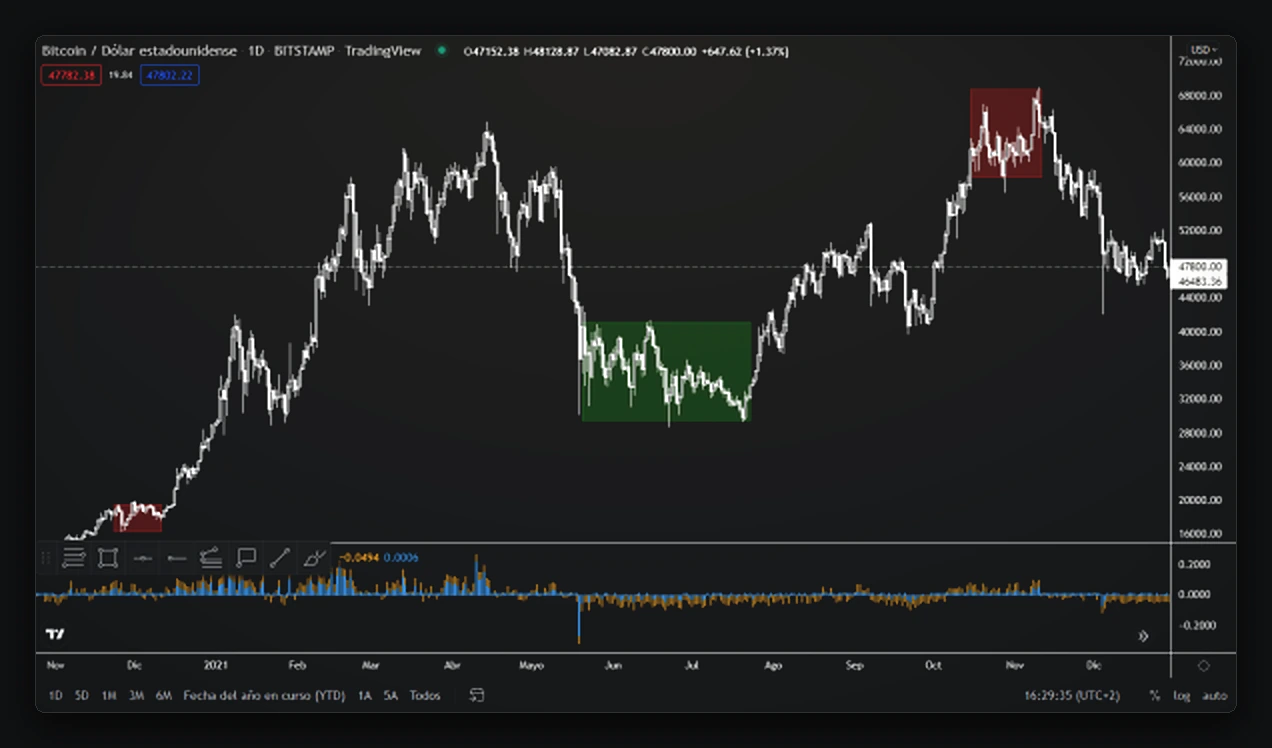Click the Sep label on time axis
Screen dimensions: 1272x748
point(854,665)
